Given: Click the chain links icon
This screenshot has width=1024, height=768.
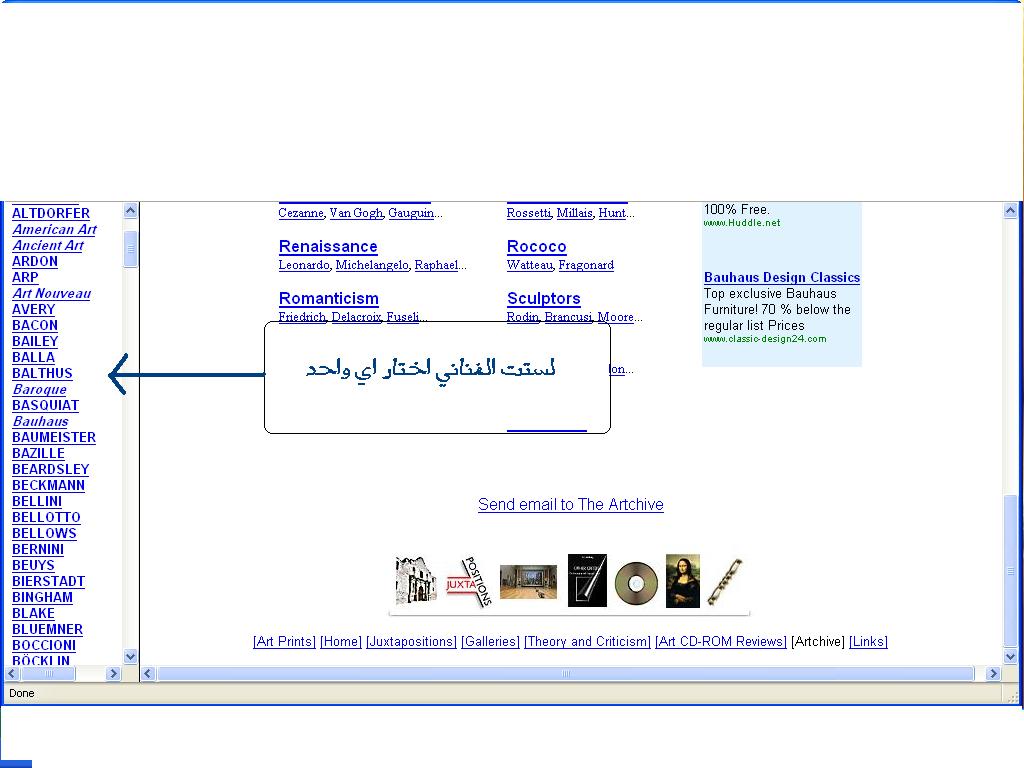Looking at the screenshot, I should point(725,581).
